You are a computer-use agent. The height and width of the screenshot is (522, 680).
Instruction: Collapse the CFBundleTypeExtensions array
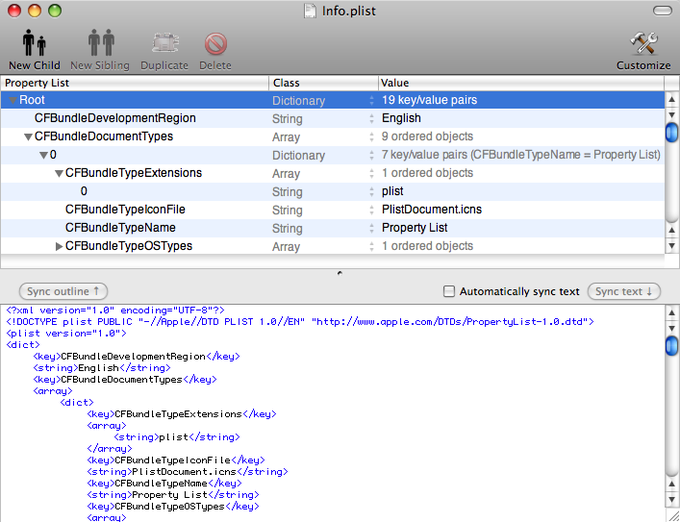click(x=59, y=174)
